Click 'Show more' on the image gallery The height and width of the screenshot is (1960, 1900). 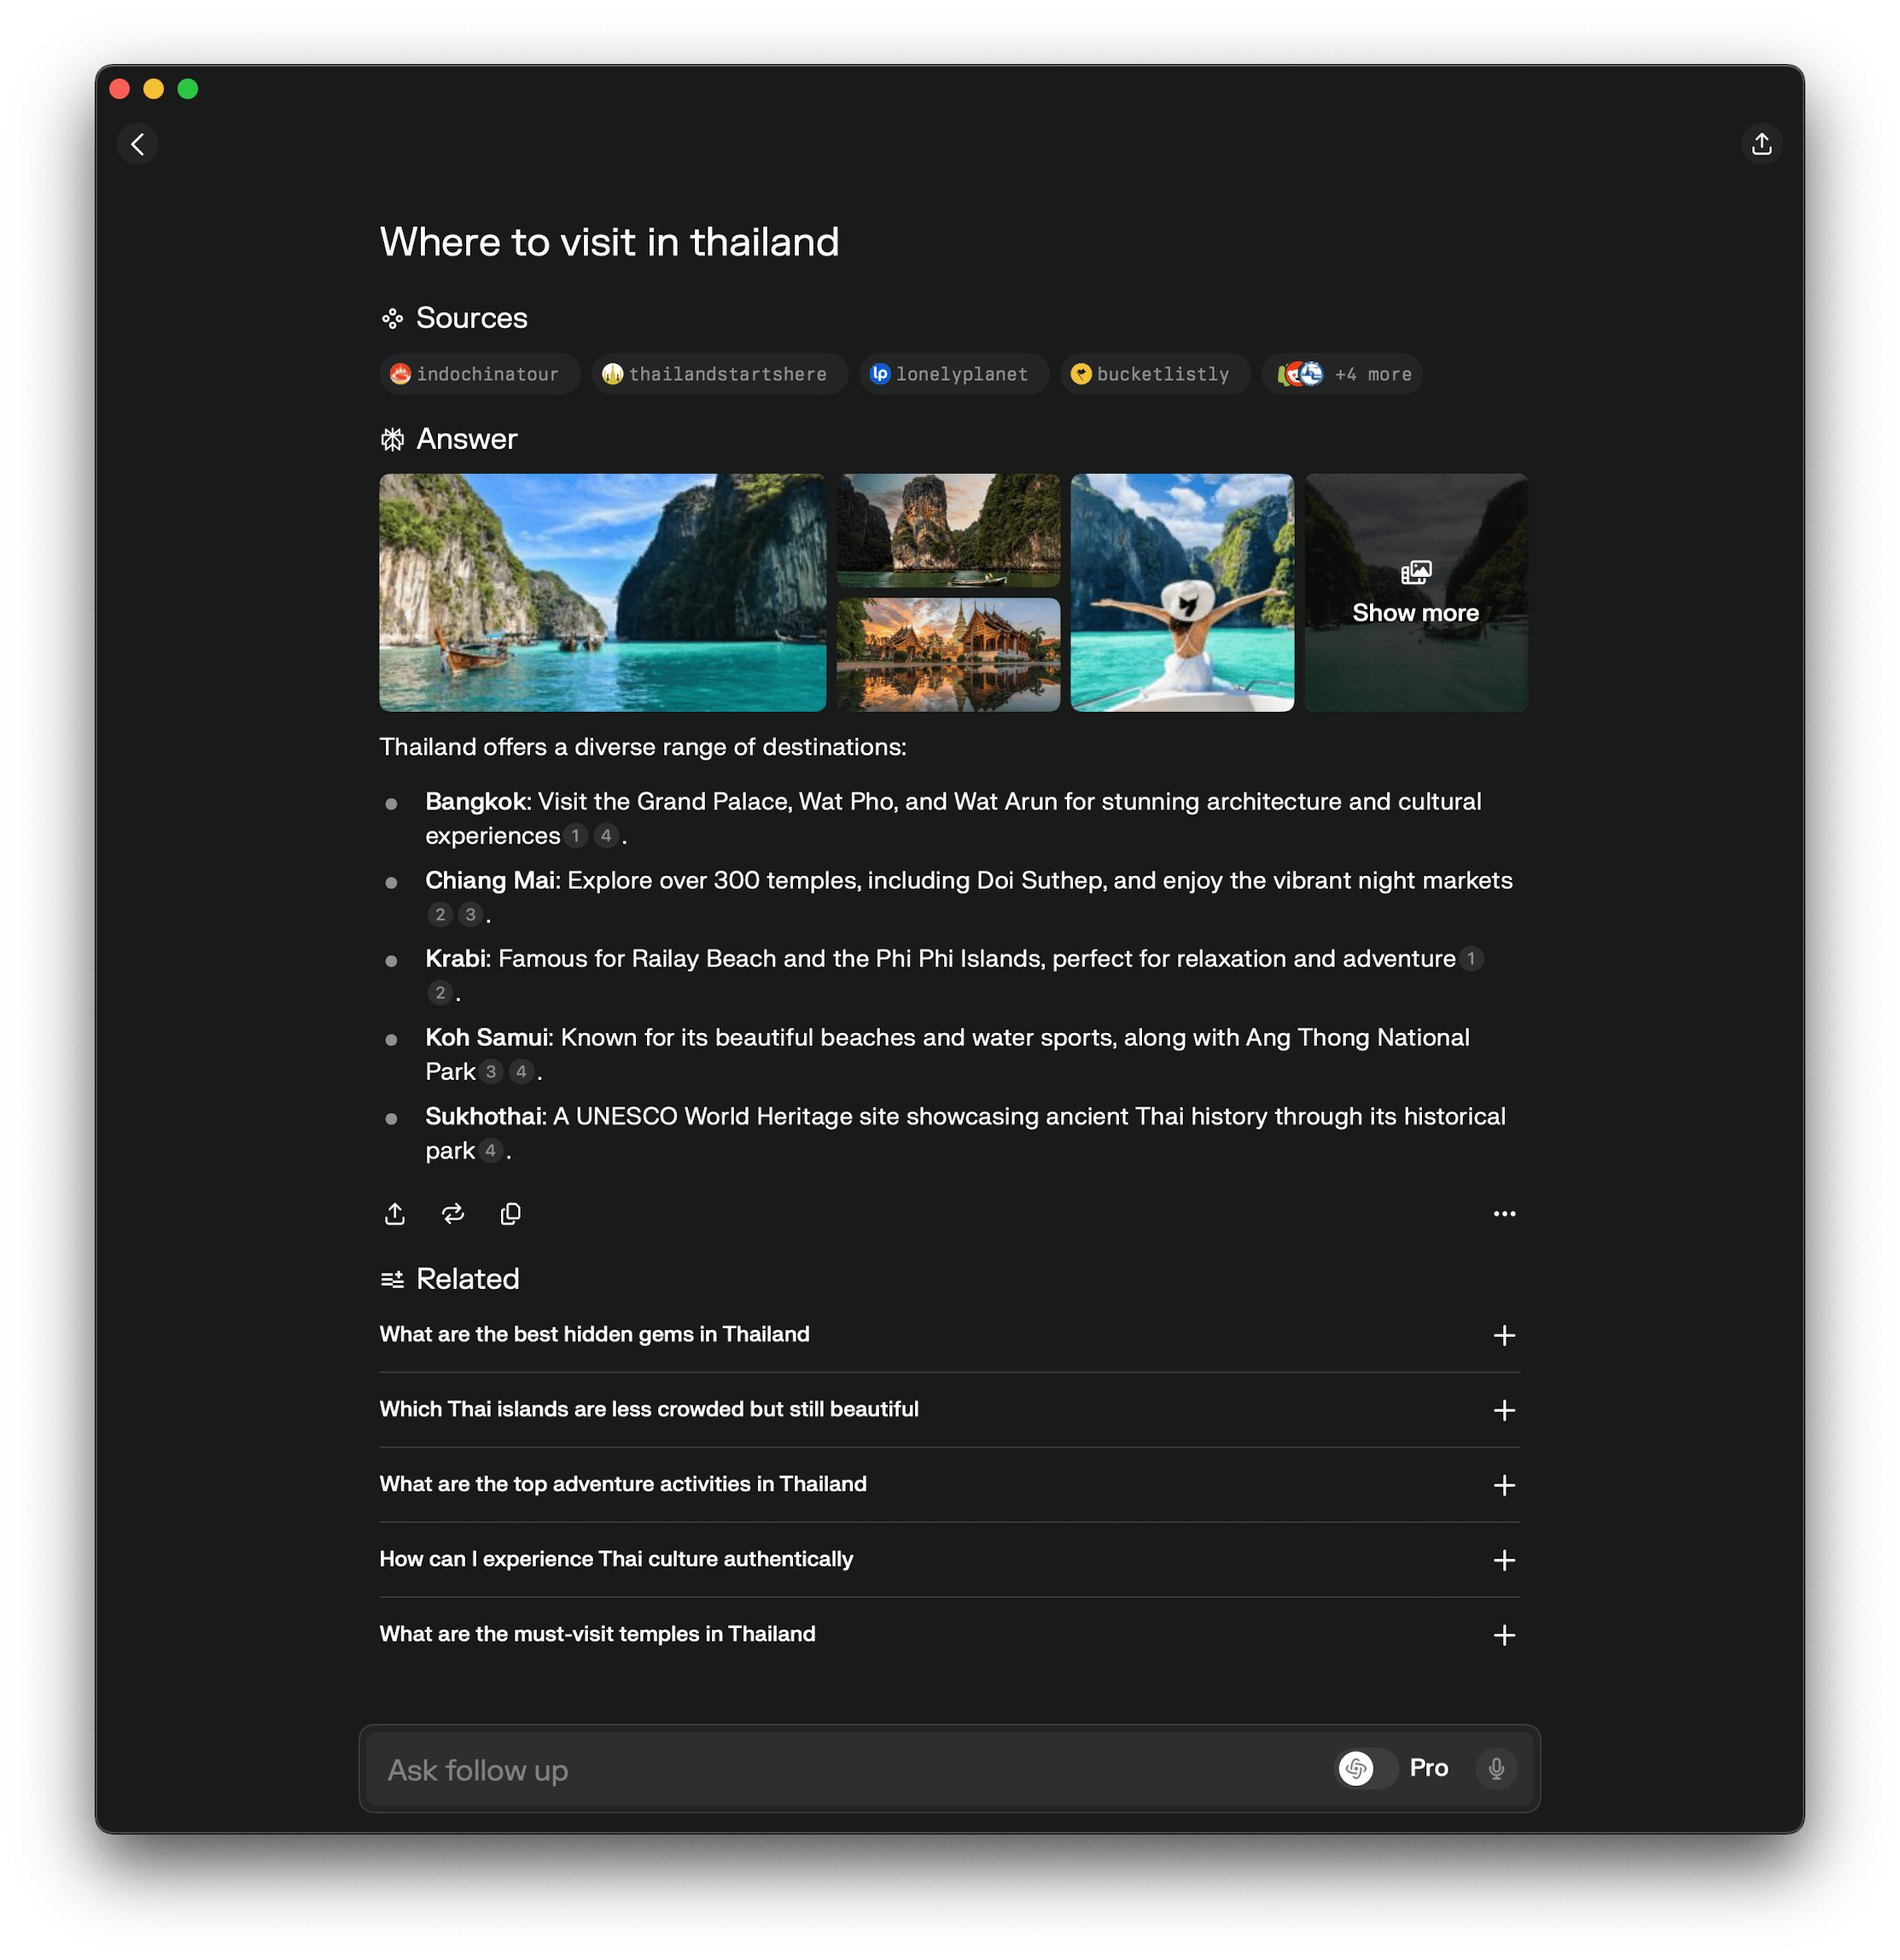coord(1415,594)
